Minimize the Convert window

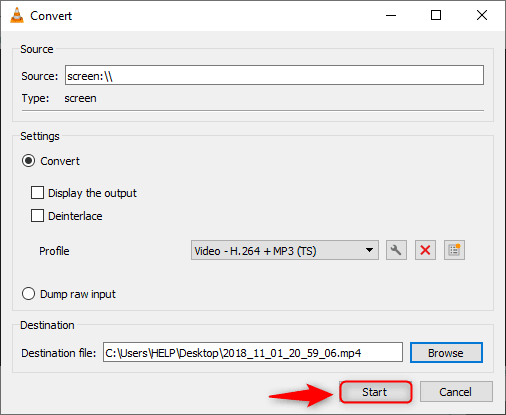pos(391,15)
